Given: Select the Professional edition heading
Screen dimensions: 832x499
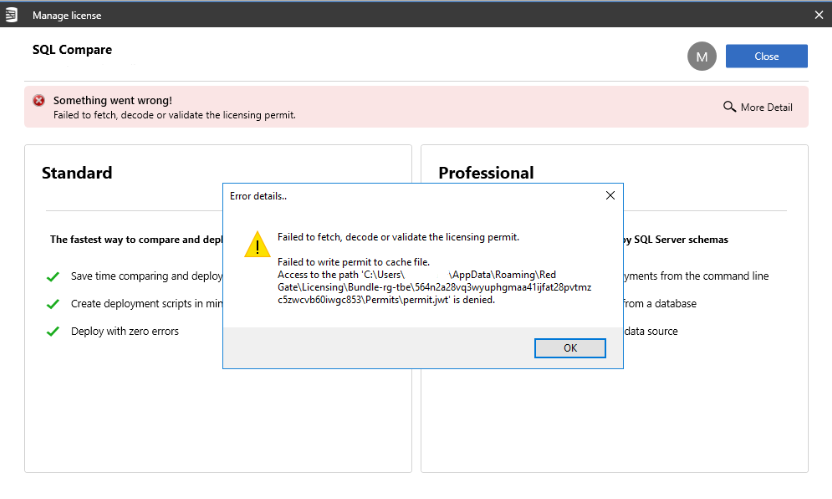Looking at the screenshot, I should [486, 173].
